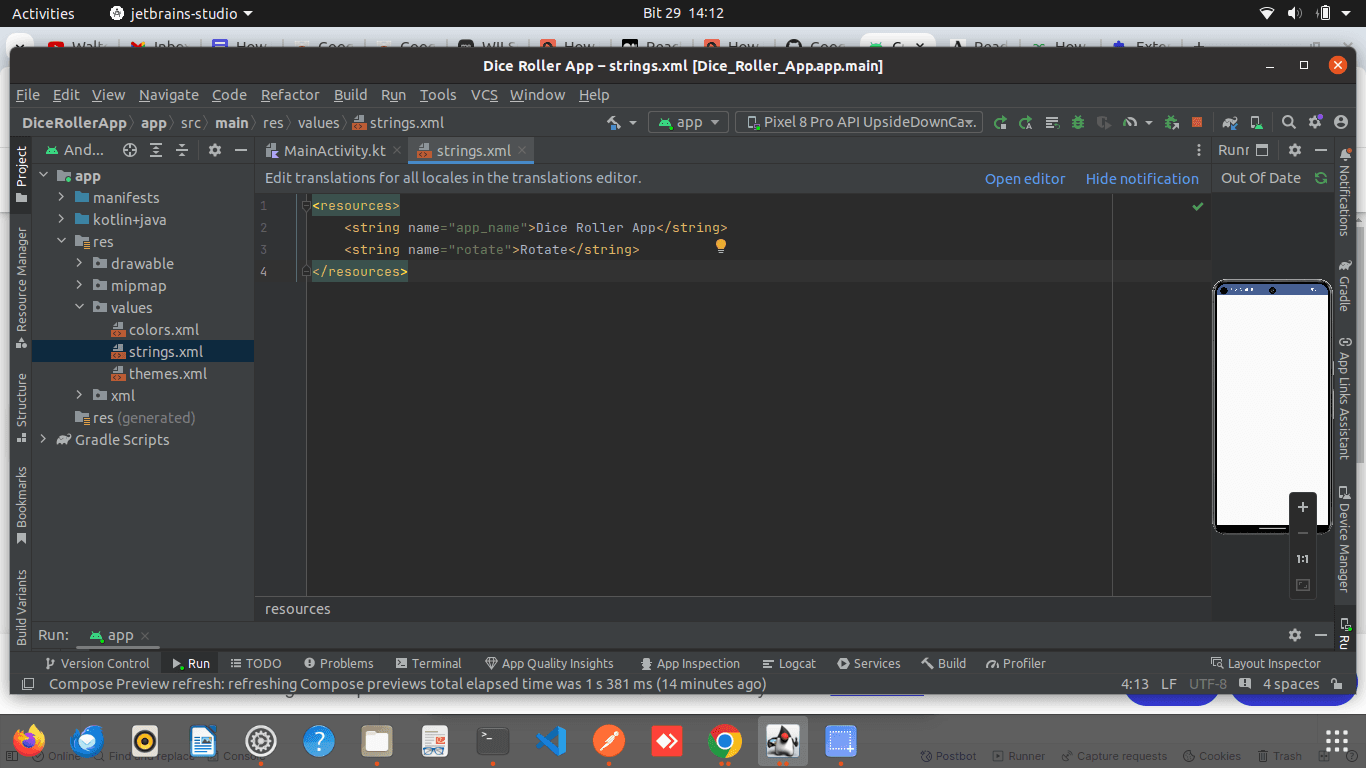This screenshot has width=1366, height=768.
Task: Toggle App Links Assistant side panel
Action: pos(1344,398)
